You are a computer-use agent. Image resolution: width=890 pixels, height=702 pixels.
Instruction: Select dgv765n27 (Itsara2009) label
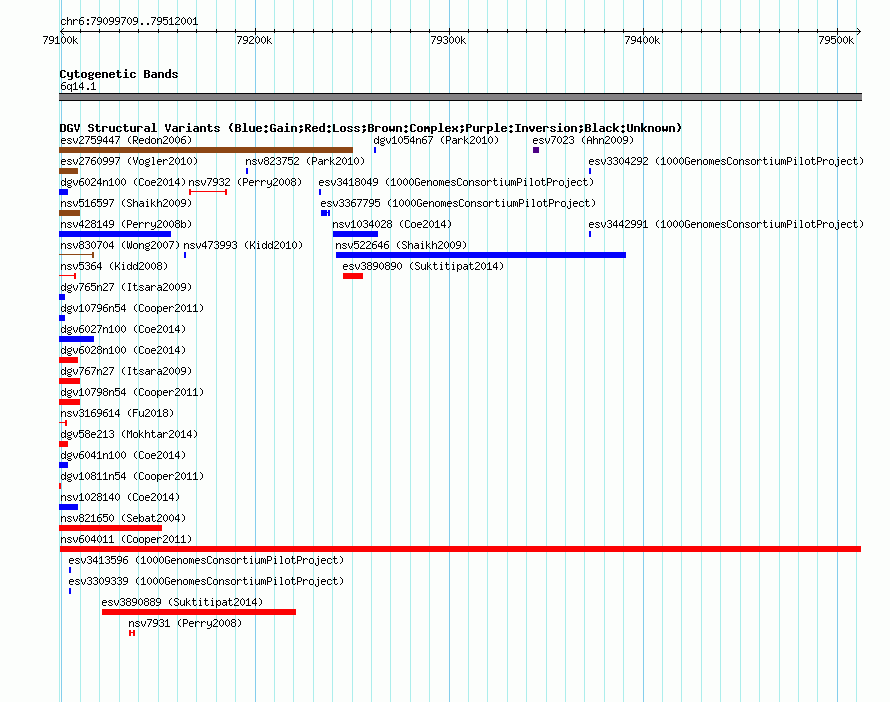coord(126,287)
